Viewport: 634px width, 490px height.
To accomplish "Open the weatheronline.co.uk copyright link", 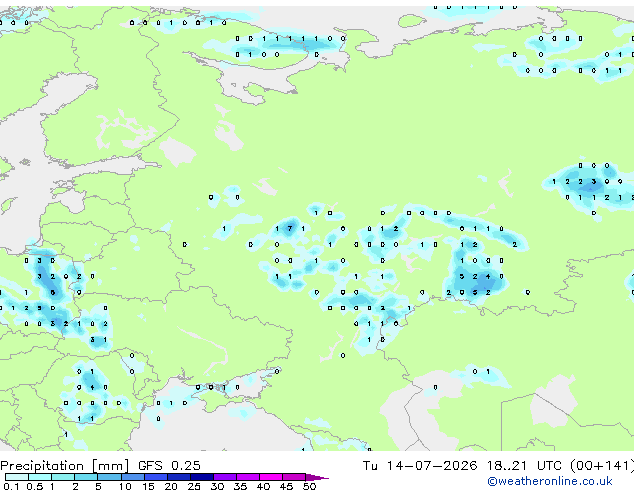I will click(x=550, y=481).
